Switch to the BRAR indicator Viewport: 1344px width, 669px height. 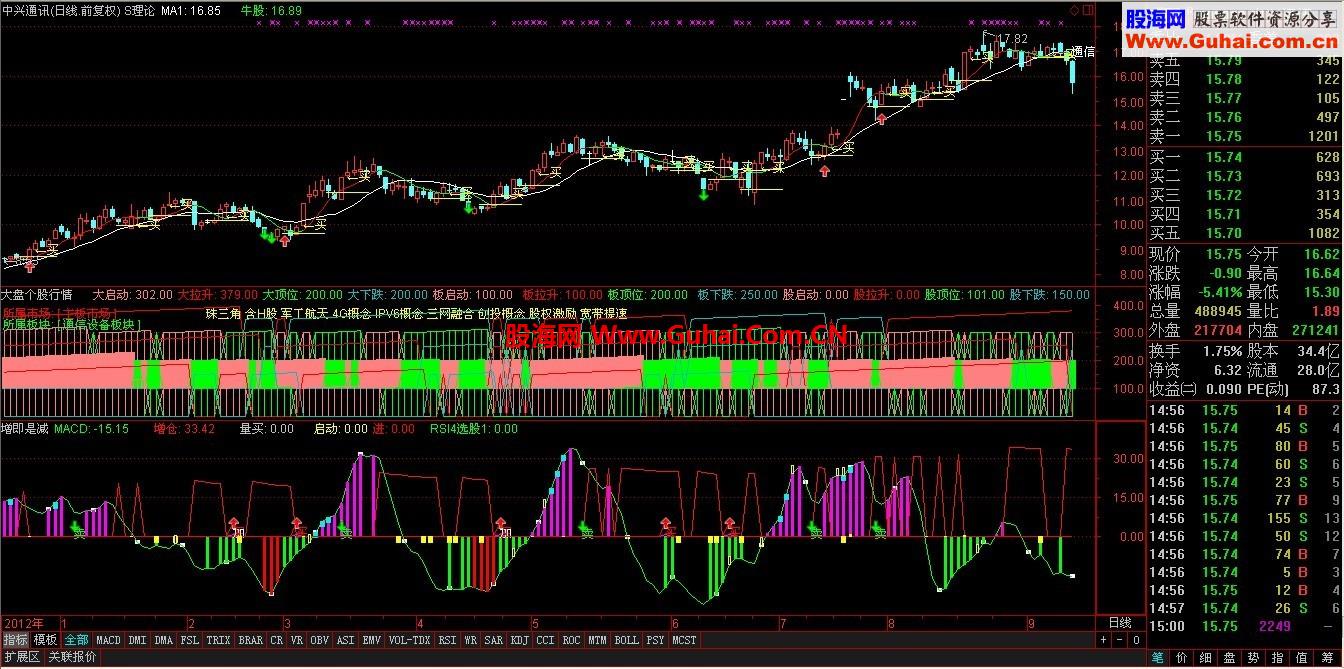coord(251,640)
